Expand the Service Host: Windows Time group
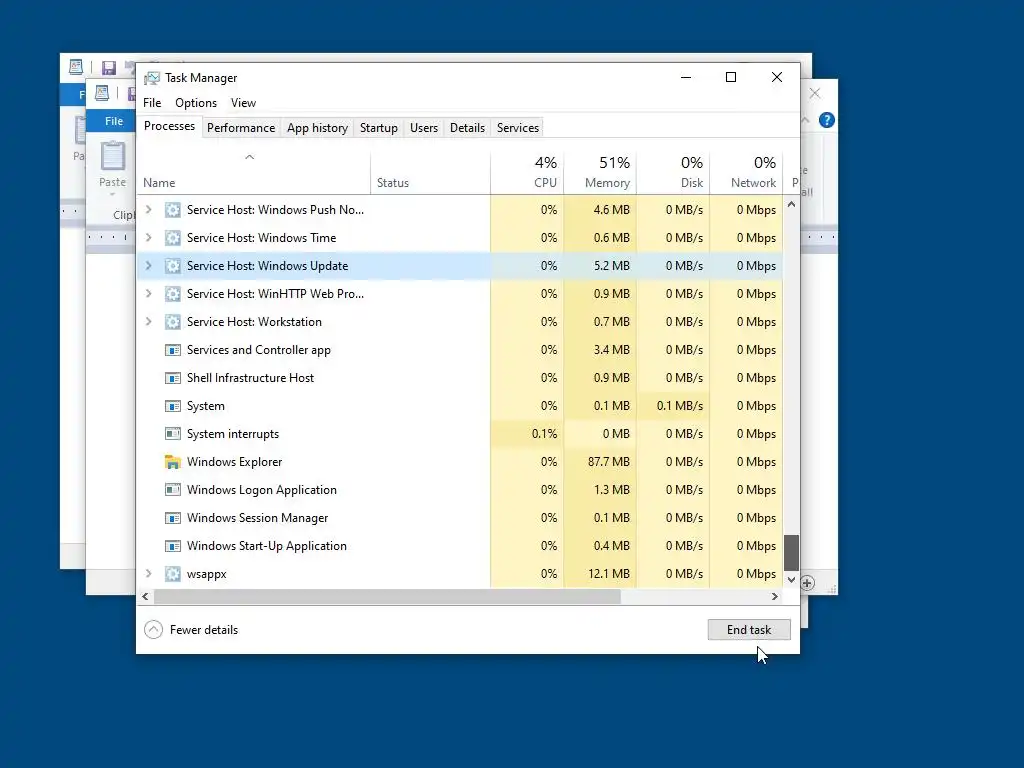 [148, 238]
